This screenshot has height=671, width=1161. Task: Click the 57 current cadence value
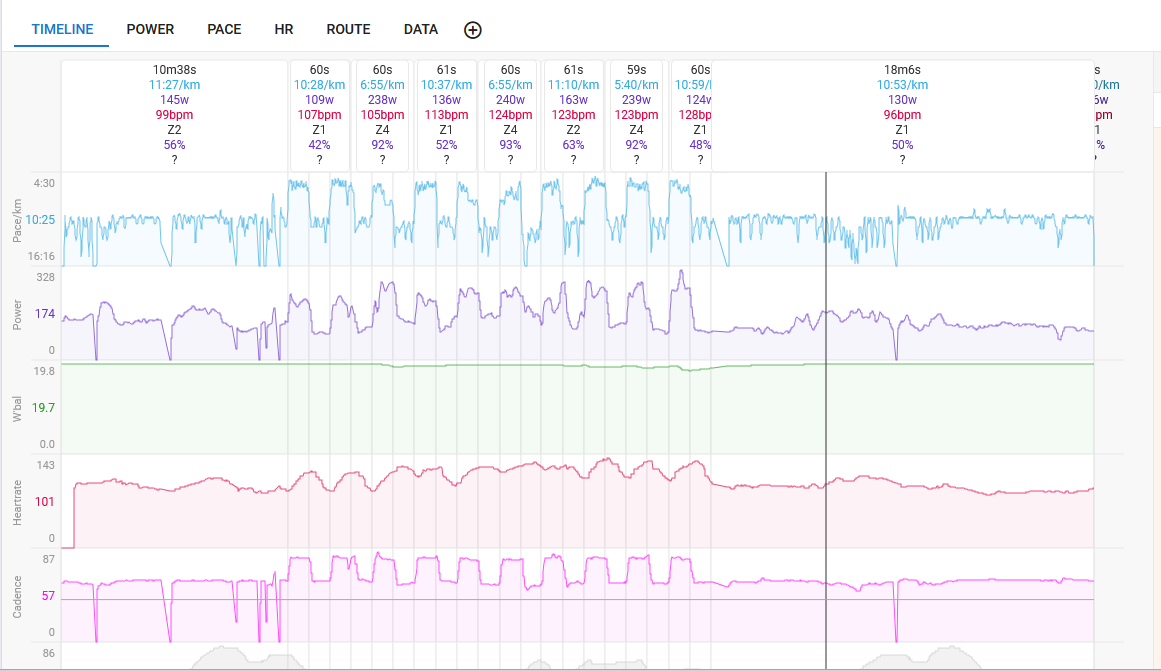(48, 596)
